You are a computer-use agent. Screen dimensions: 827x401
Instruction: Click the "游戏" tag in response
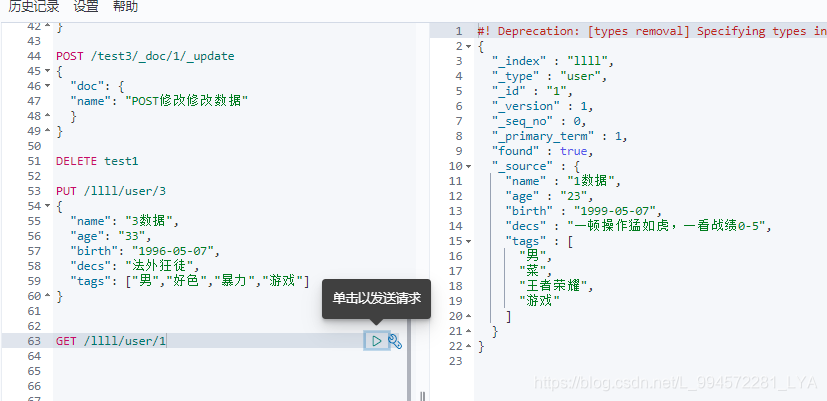coord(539,301)
